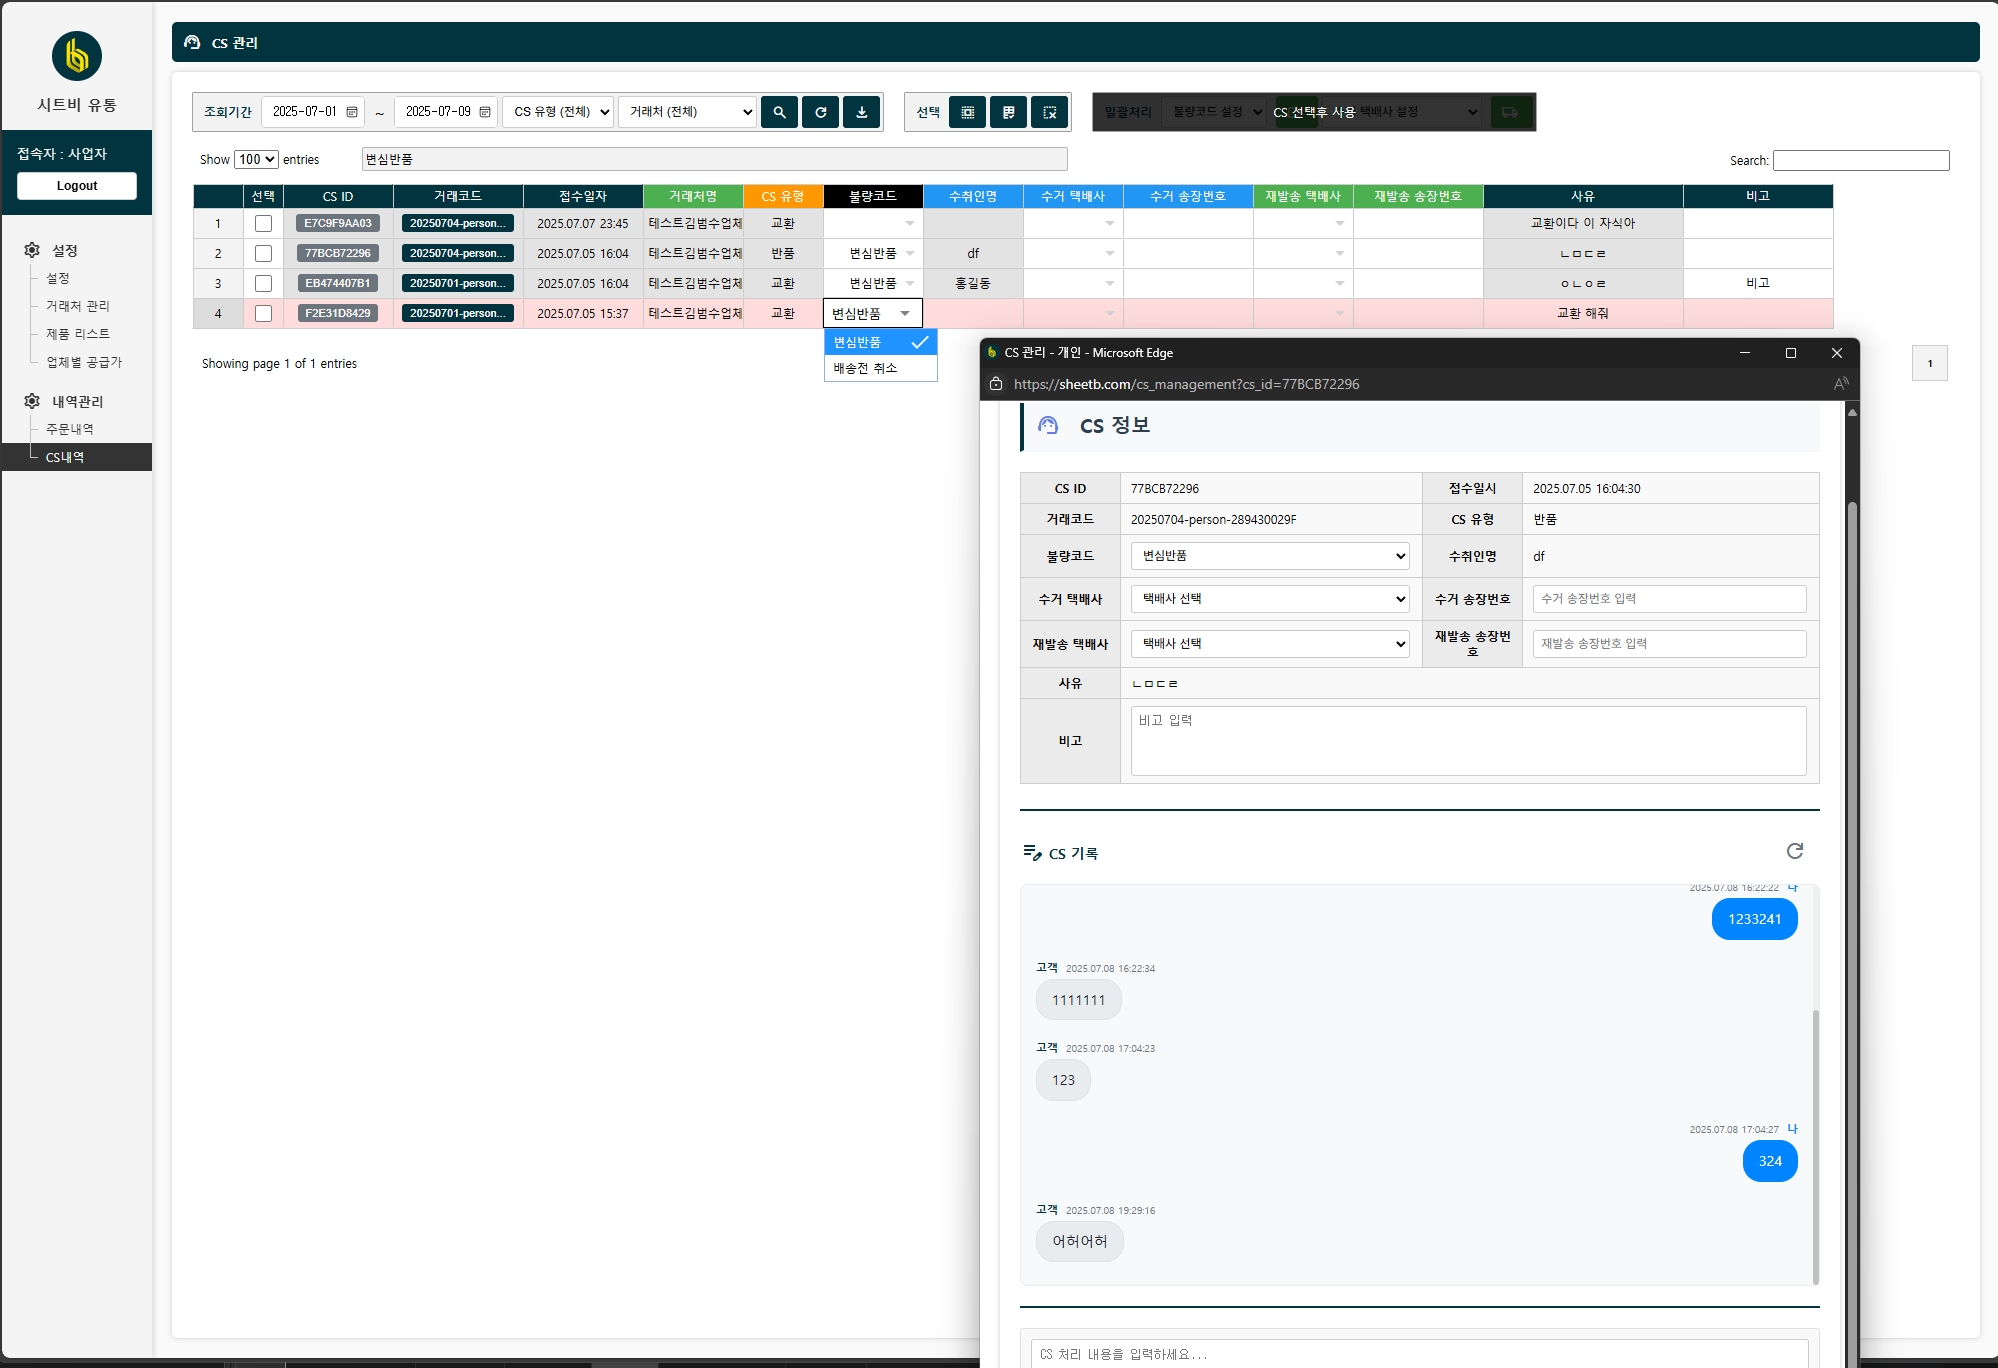
Task: Click the Edge read aloud icon
Action: pos(1841,384)
